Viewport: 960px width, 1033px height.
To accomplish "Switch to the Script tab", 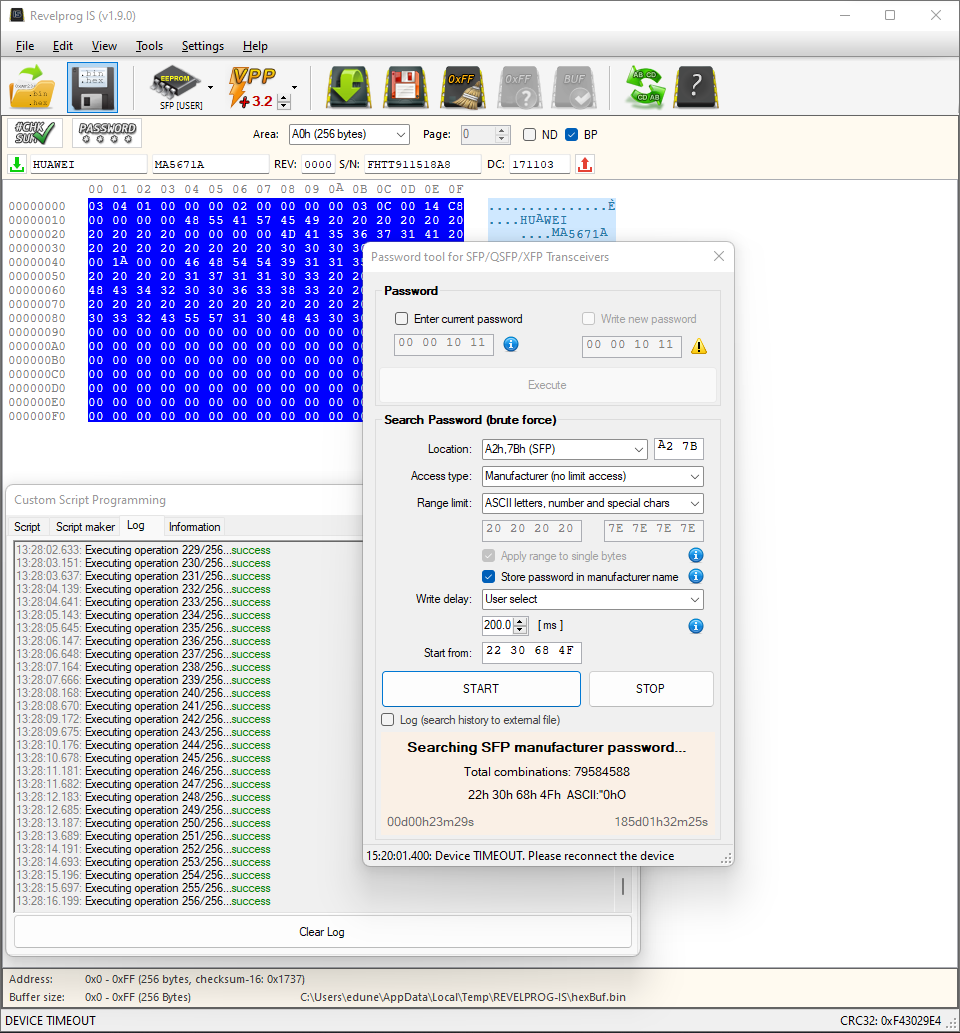I will pyautogui.click(x=27, y=527).
